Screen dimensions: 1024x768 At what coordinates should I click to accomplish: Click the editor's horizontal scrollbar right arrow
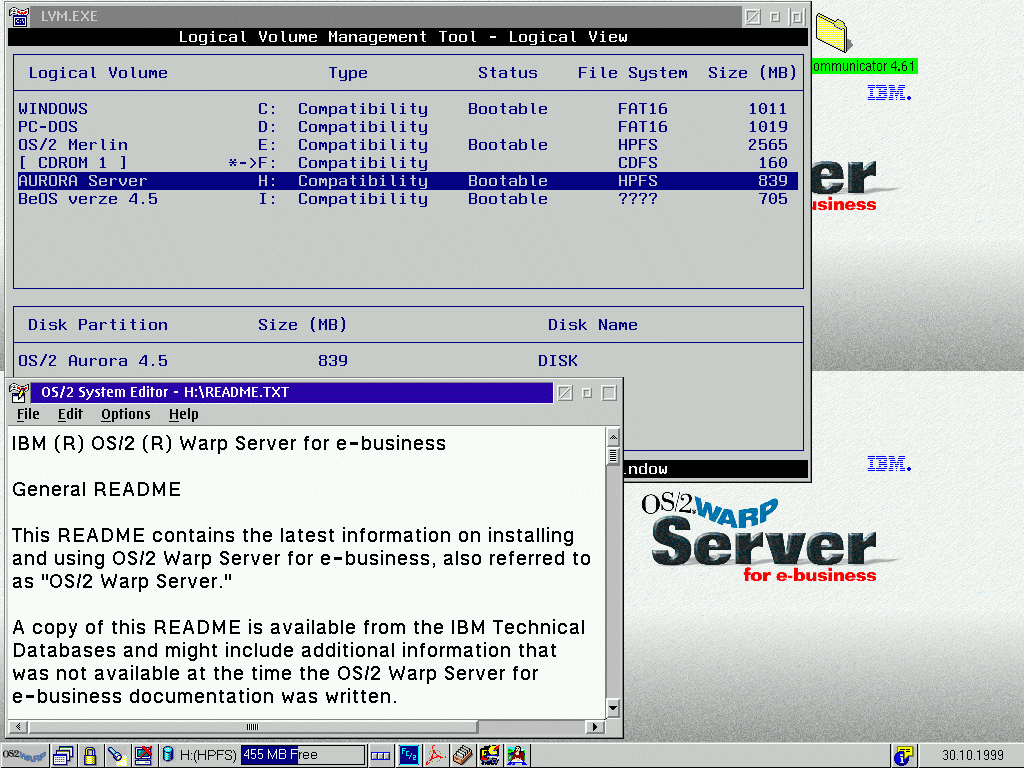(x=595, y=727)
